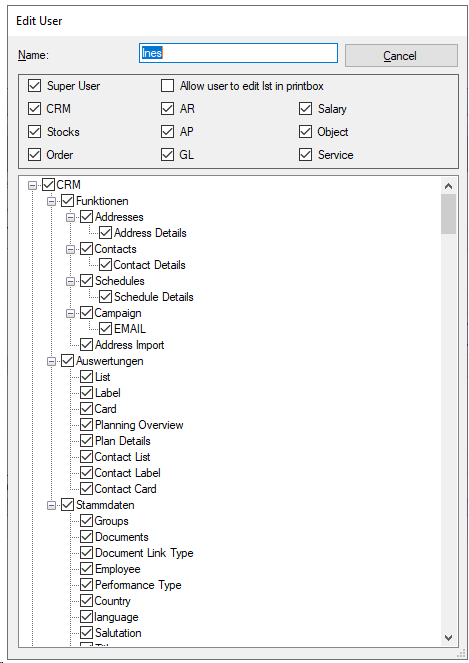Toggle the Salary module checkbox

(305, 109)
